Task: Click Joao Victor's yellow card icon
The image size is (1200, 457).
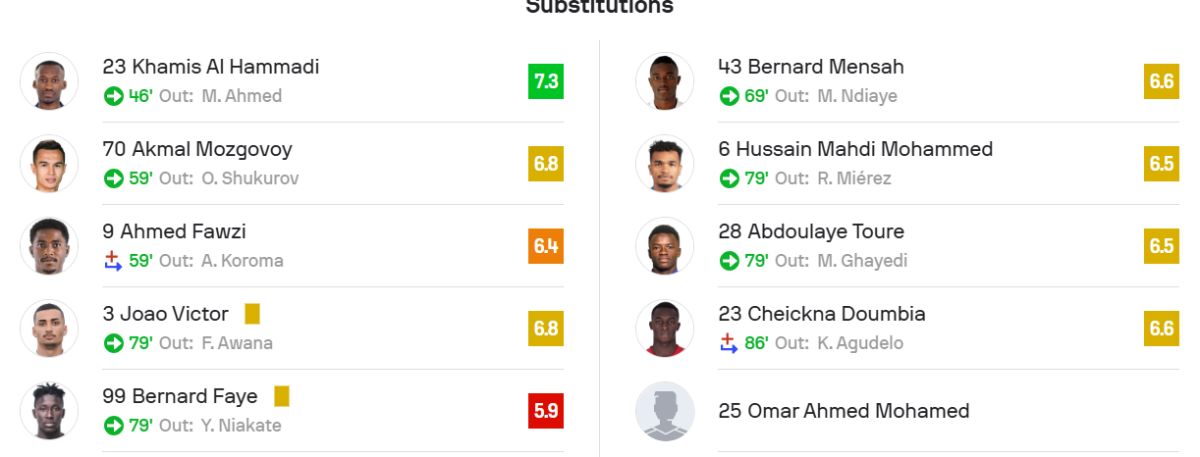Action: [252, 314]
